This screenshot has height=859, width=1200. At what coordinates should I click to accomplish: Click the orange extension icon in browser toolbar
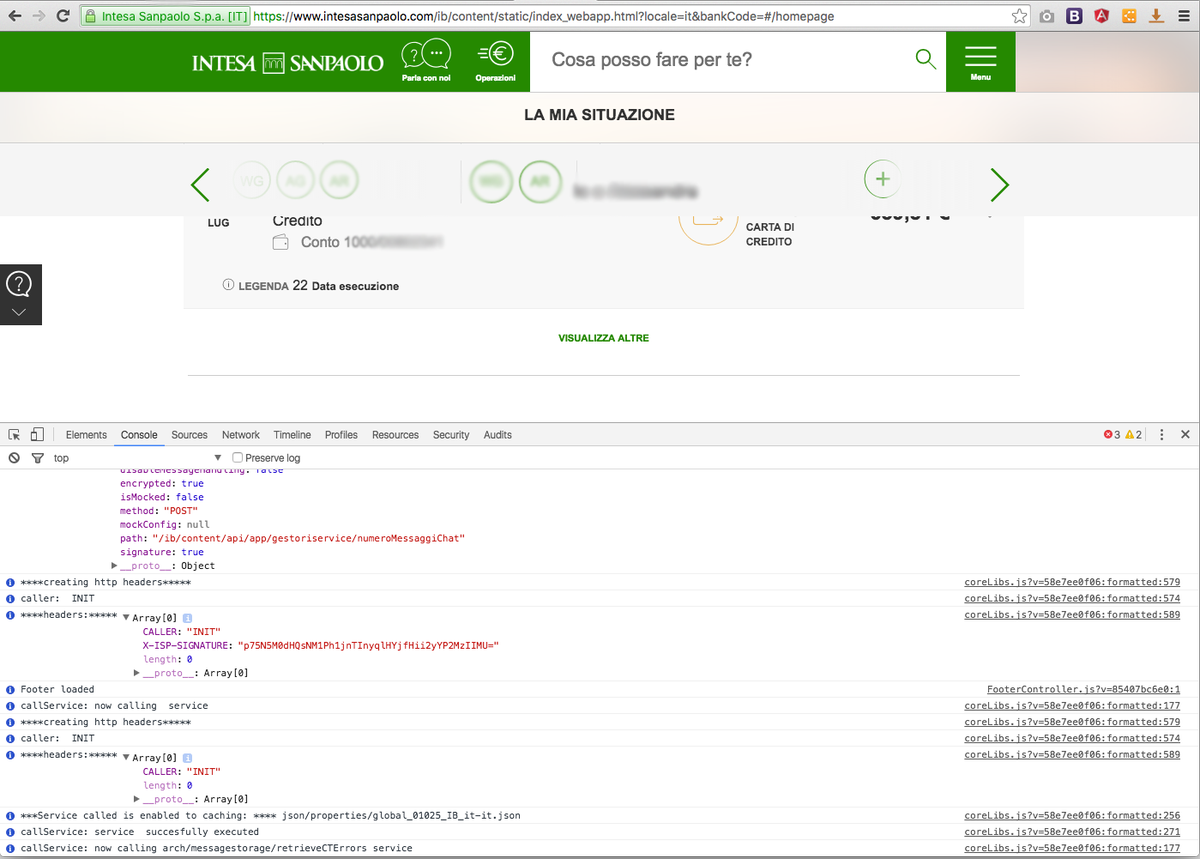(x=1129, y=16)
